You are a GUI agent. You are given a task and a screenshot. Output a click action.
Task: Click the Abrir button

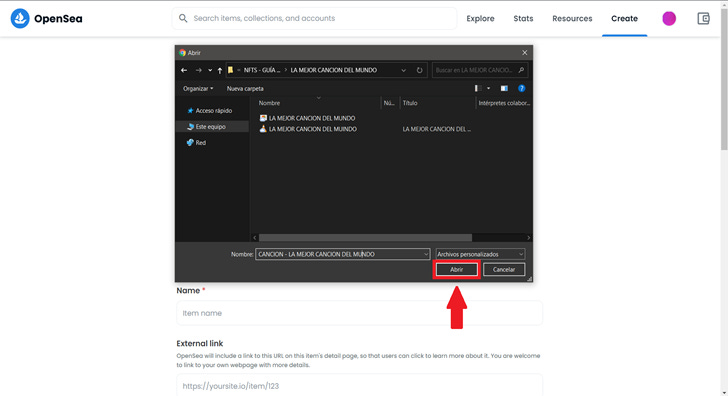tap(456, 269)
